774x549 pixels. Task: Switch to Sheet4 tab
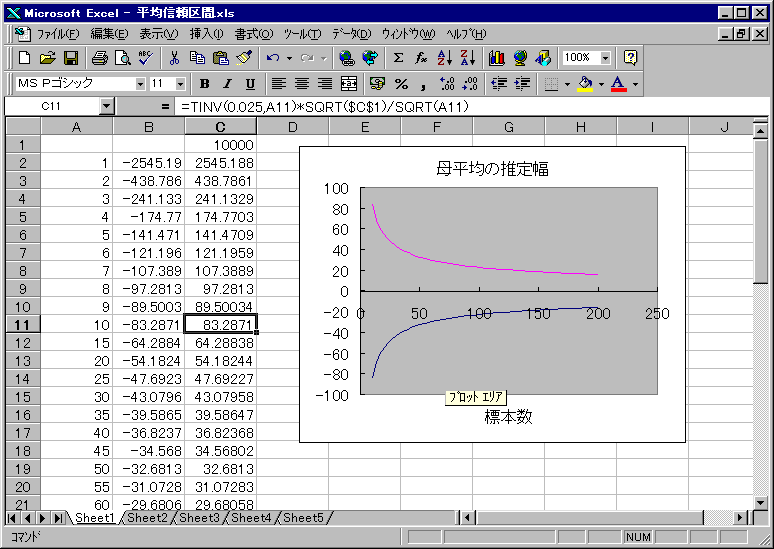(x=251, y=517)
